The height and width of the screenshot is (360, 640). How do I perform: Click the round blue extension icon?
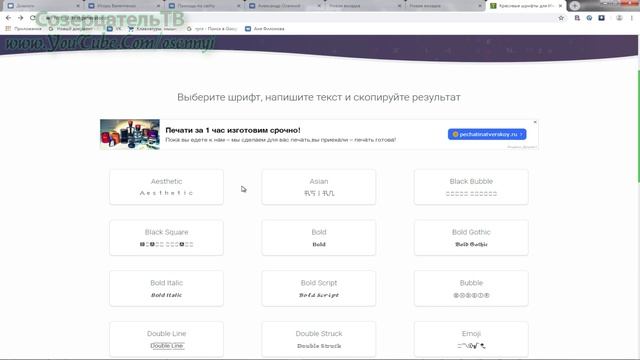pos(589,18)
